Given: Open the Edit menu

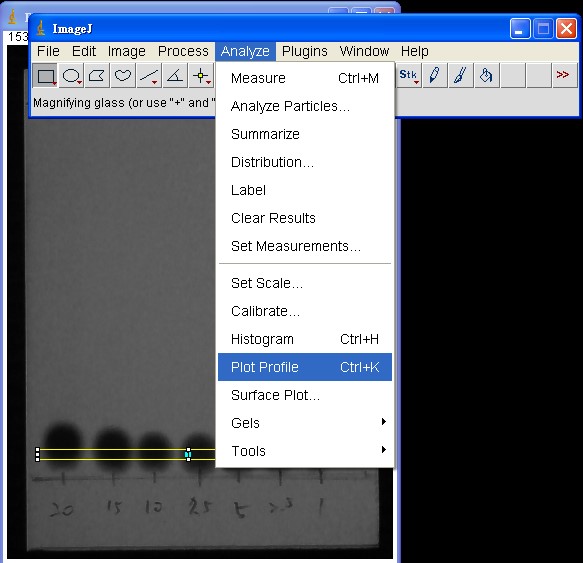Looking at the screenshot, I should pos(84,51).
